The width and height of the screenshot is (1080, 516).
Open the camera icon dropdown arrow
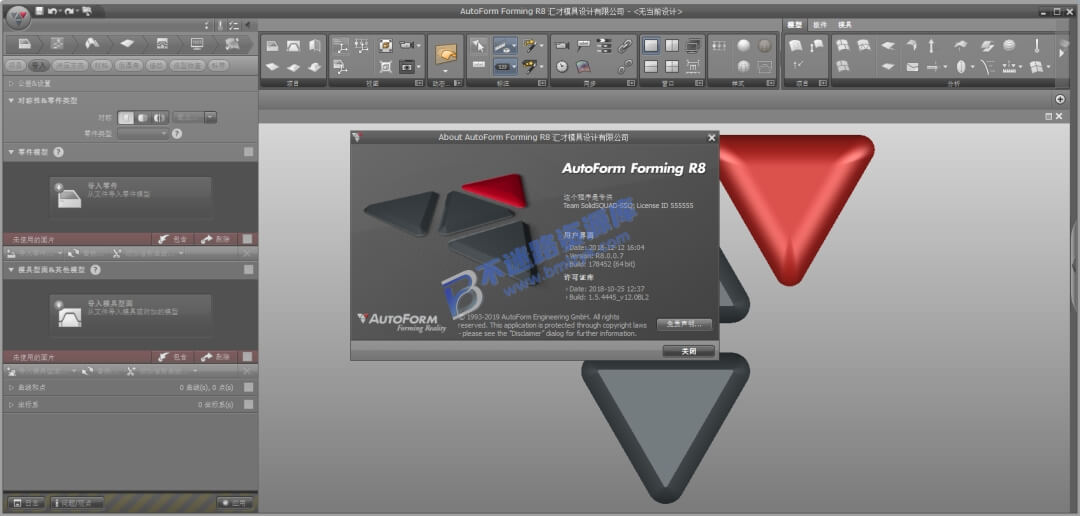[419, 45]
